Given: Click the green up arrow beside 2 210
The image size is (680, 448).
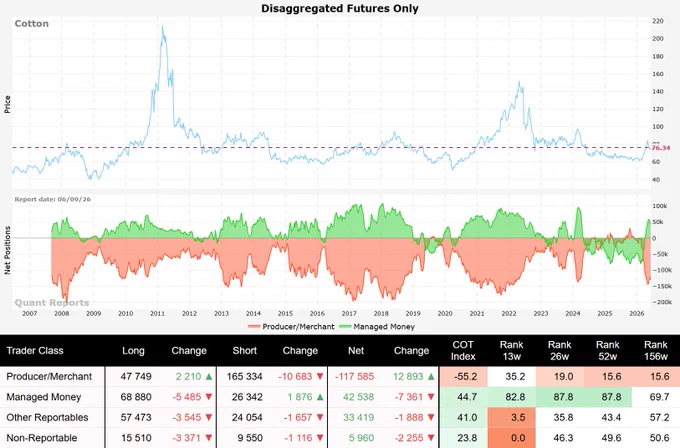Looking at the screenshot, I should (x=209, y=376).
